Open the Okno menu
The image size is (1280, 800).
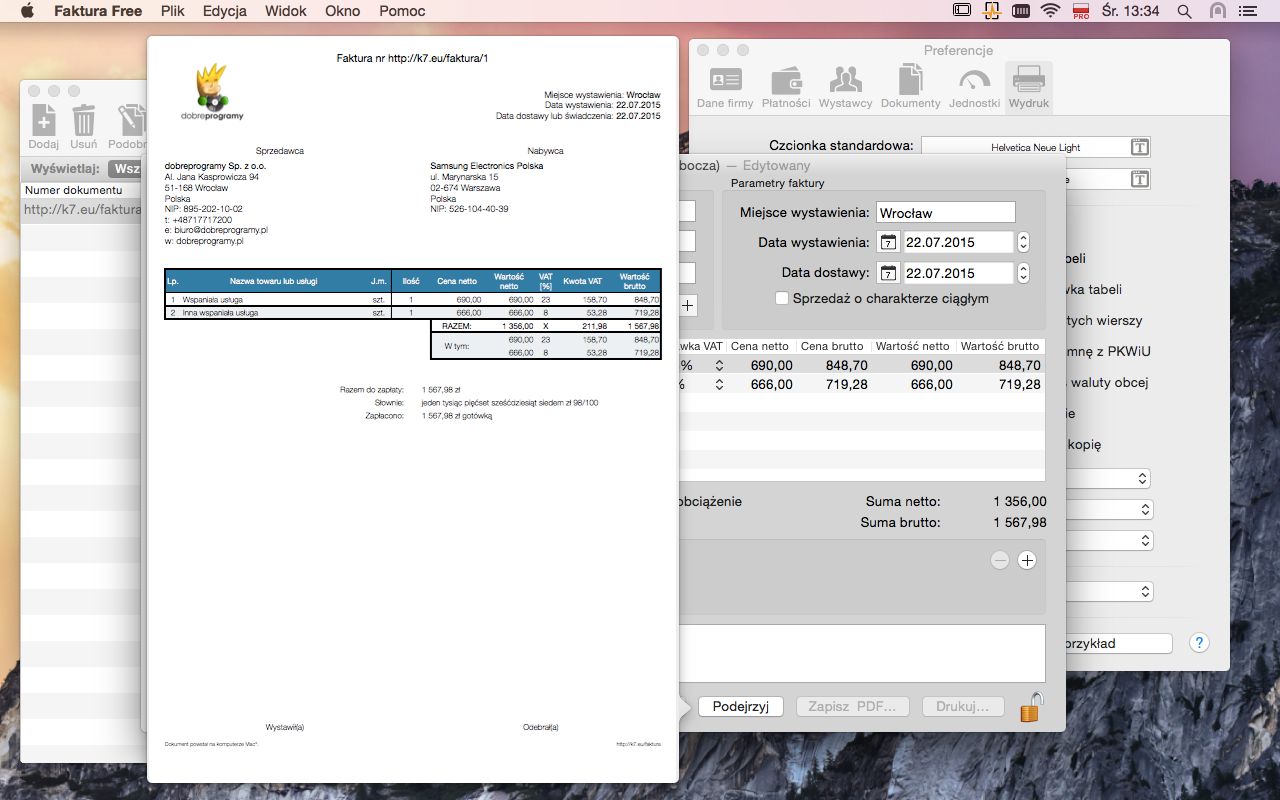coord(343,11)
